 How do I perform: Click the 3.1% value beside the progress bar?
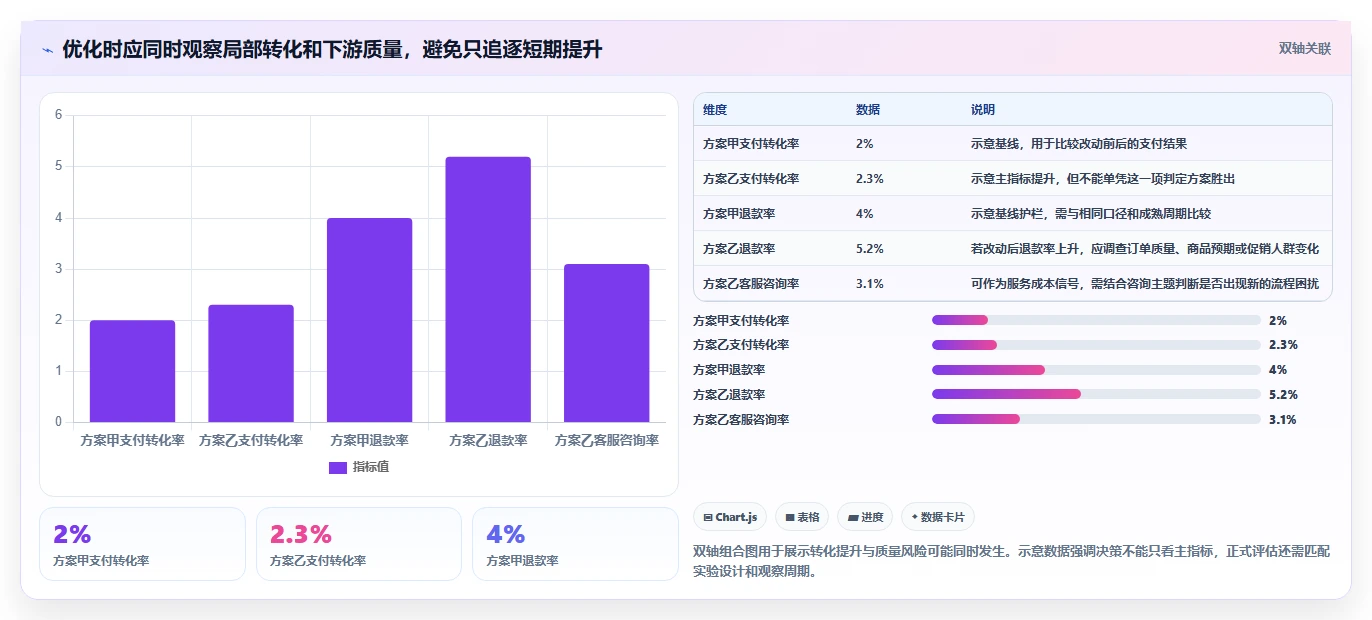(1283, 420)
